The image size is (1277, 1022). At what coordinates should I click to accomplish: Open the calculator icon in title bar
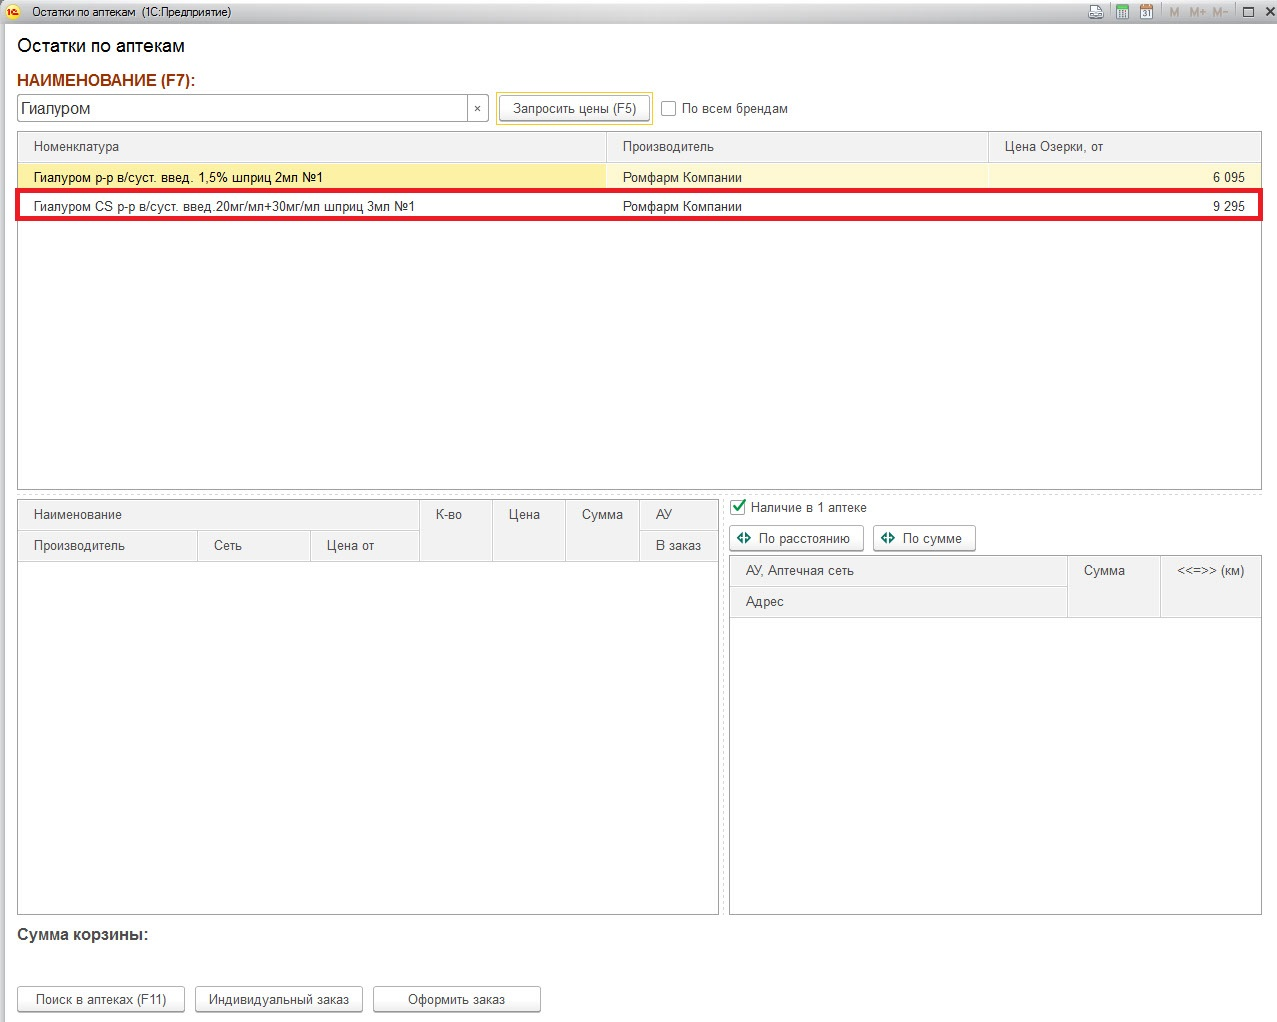click(x=1122, y=12)
